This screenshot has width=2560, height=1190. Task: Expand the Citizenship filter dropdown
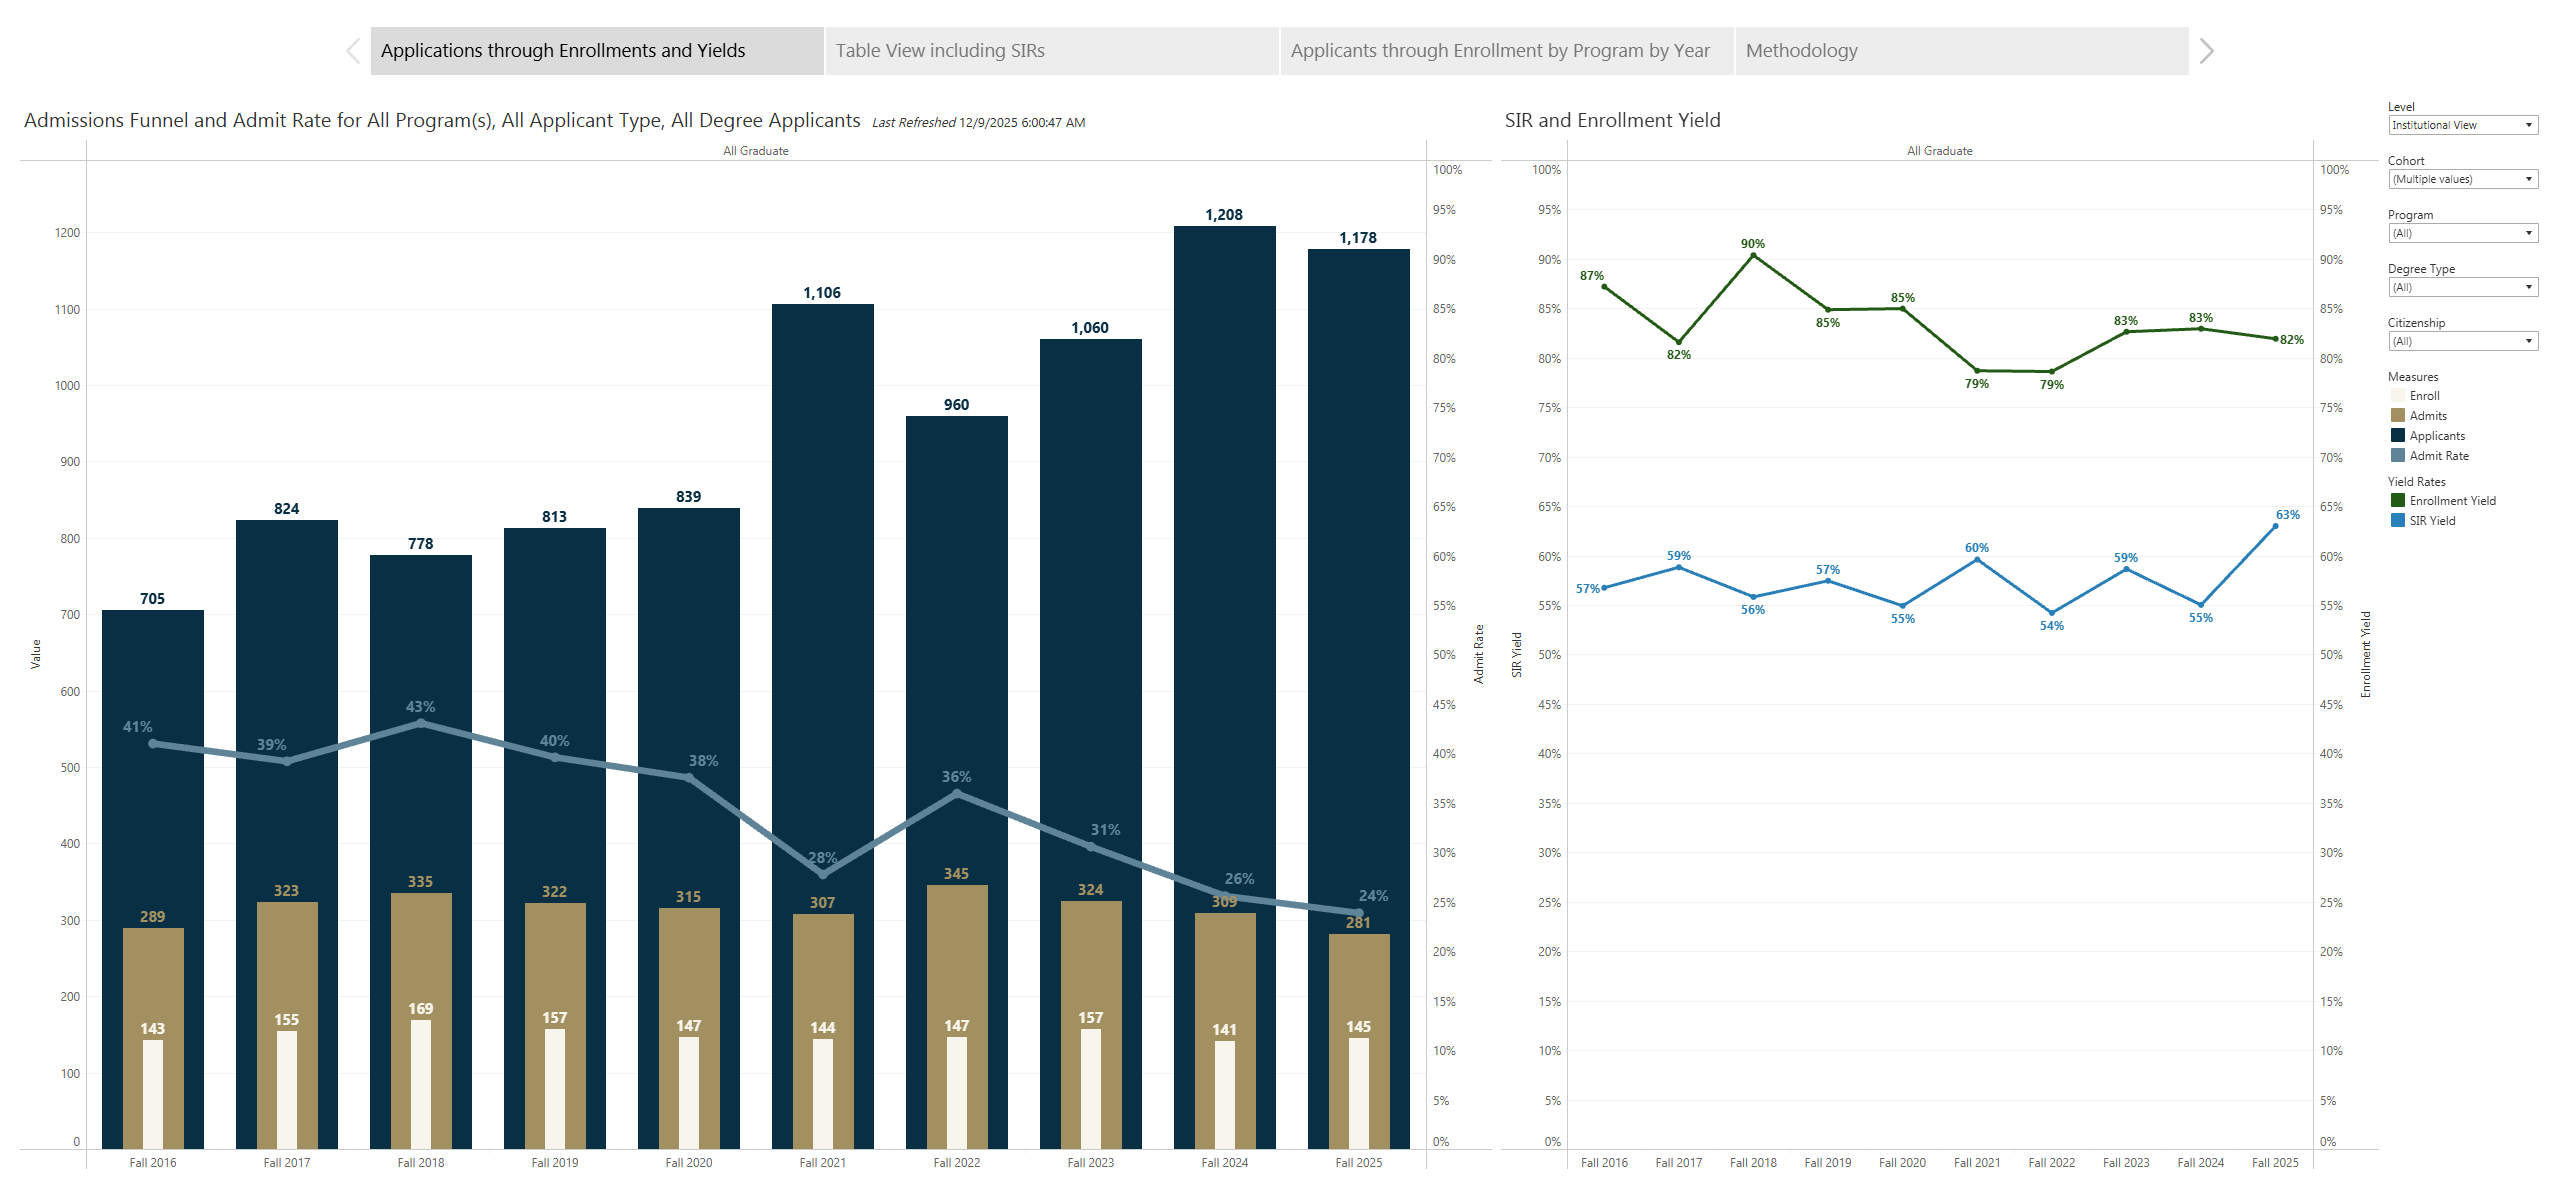pyautogui.click(x=2462, y=341)
